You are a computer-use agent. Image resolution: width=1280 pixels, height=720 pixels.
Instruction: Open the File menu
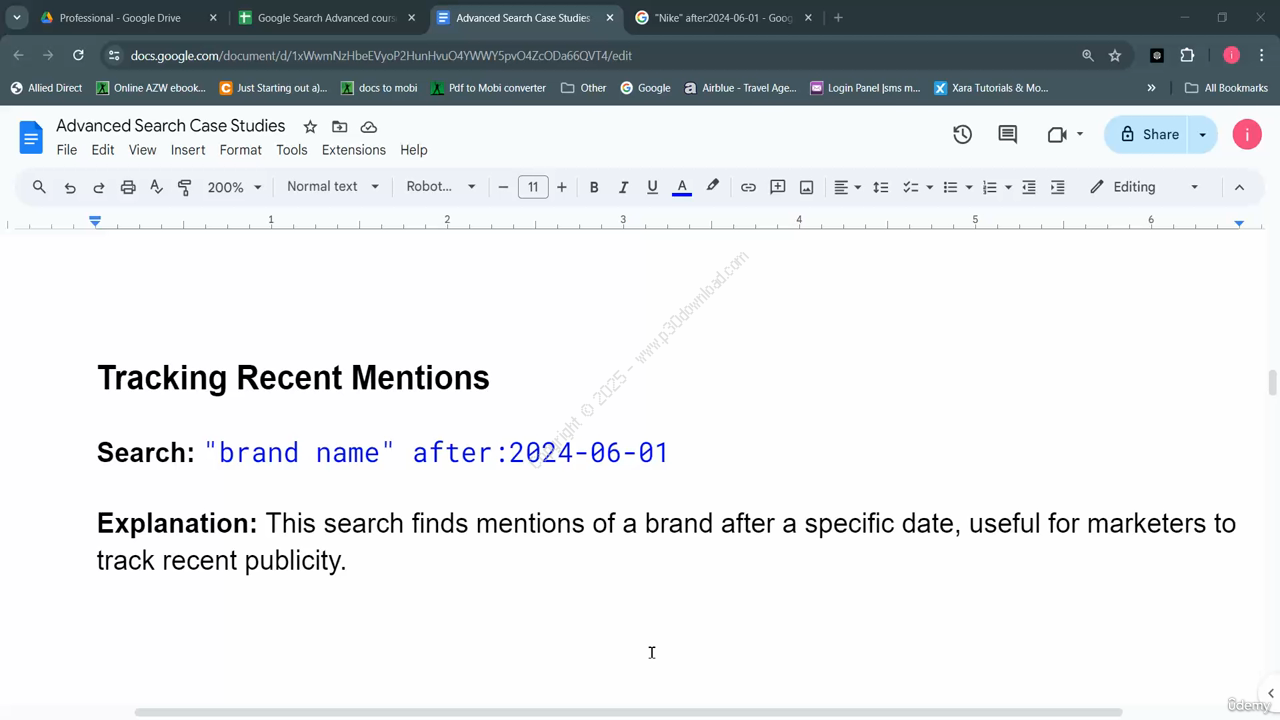pyautogui.click(x=67, y=150)
